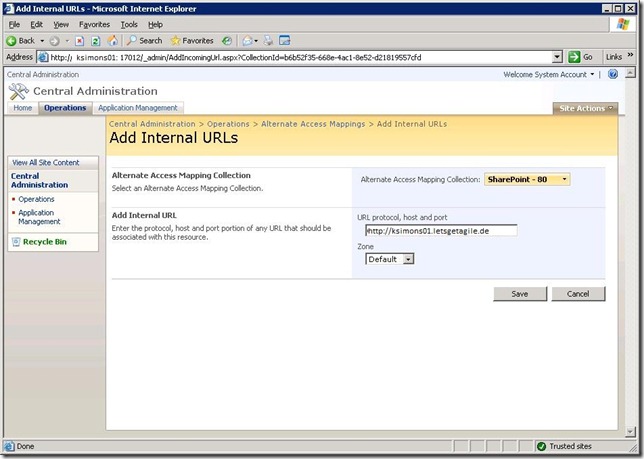Screen dimensions: 644x459
Task: Click the page icon in the address bar
Action: click(43, 57)
